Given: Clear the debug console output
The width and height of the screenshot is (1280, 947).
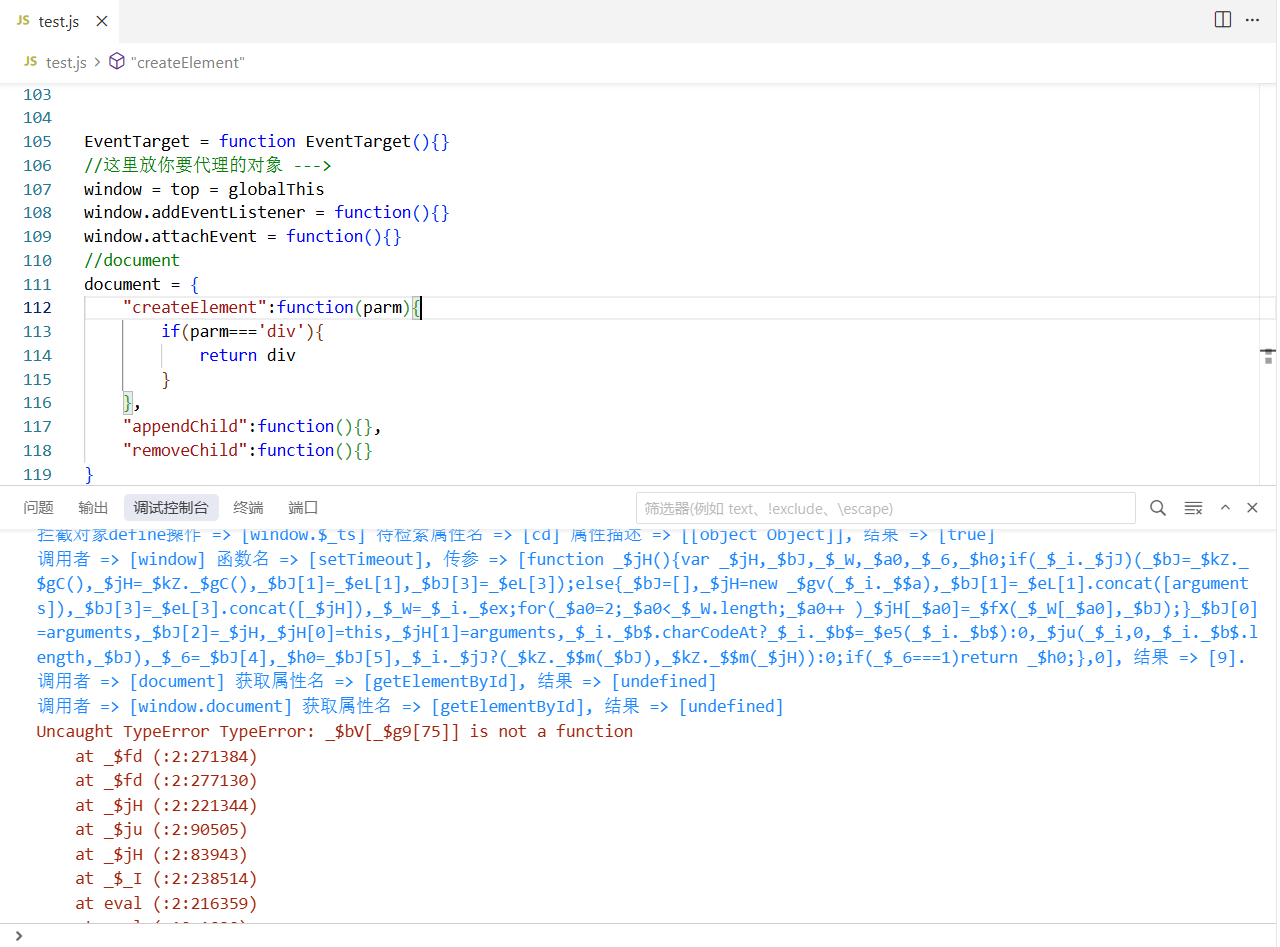Looking at the screenshot, I should coord(1193,508).
